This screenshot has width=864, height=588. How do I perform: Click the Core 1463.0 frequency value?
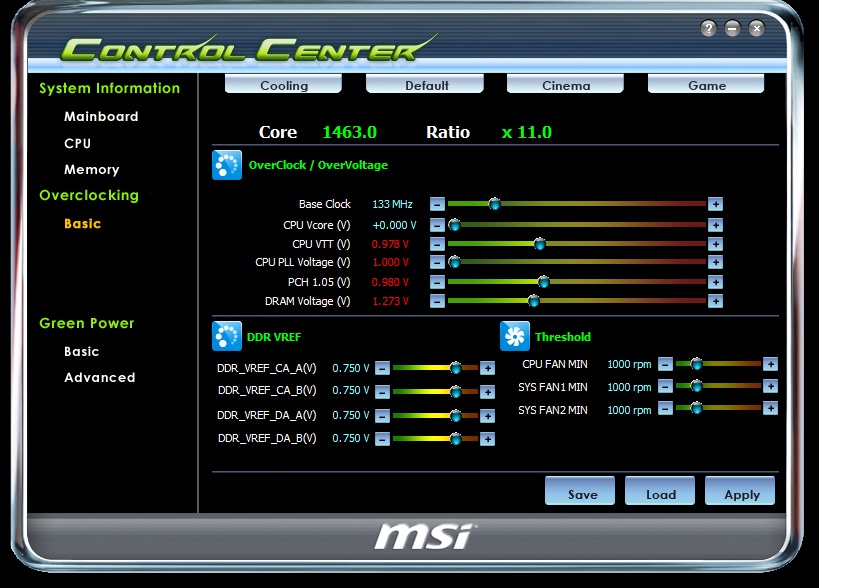pos(349,132)
